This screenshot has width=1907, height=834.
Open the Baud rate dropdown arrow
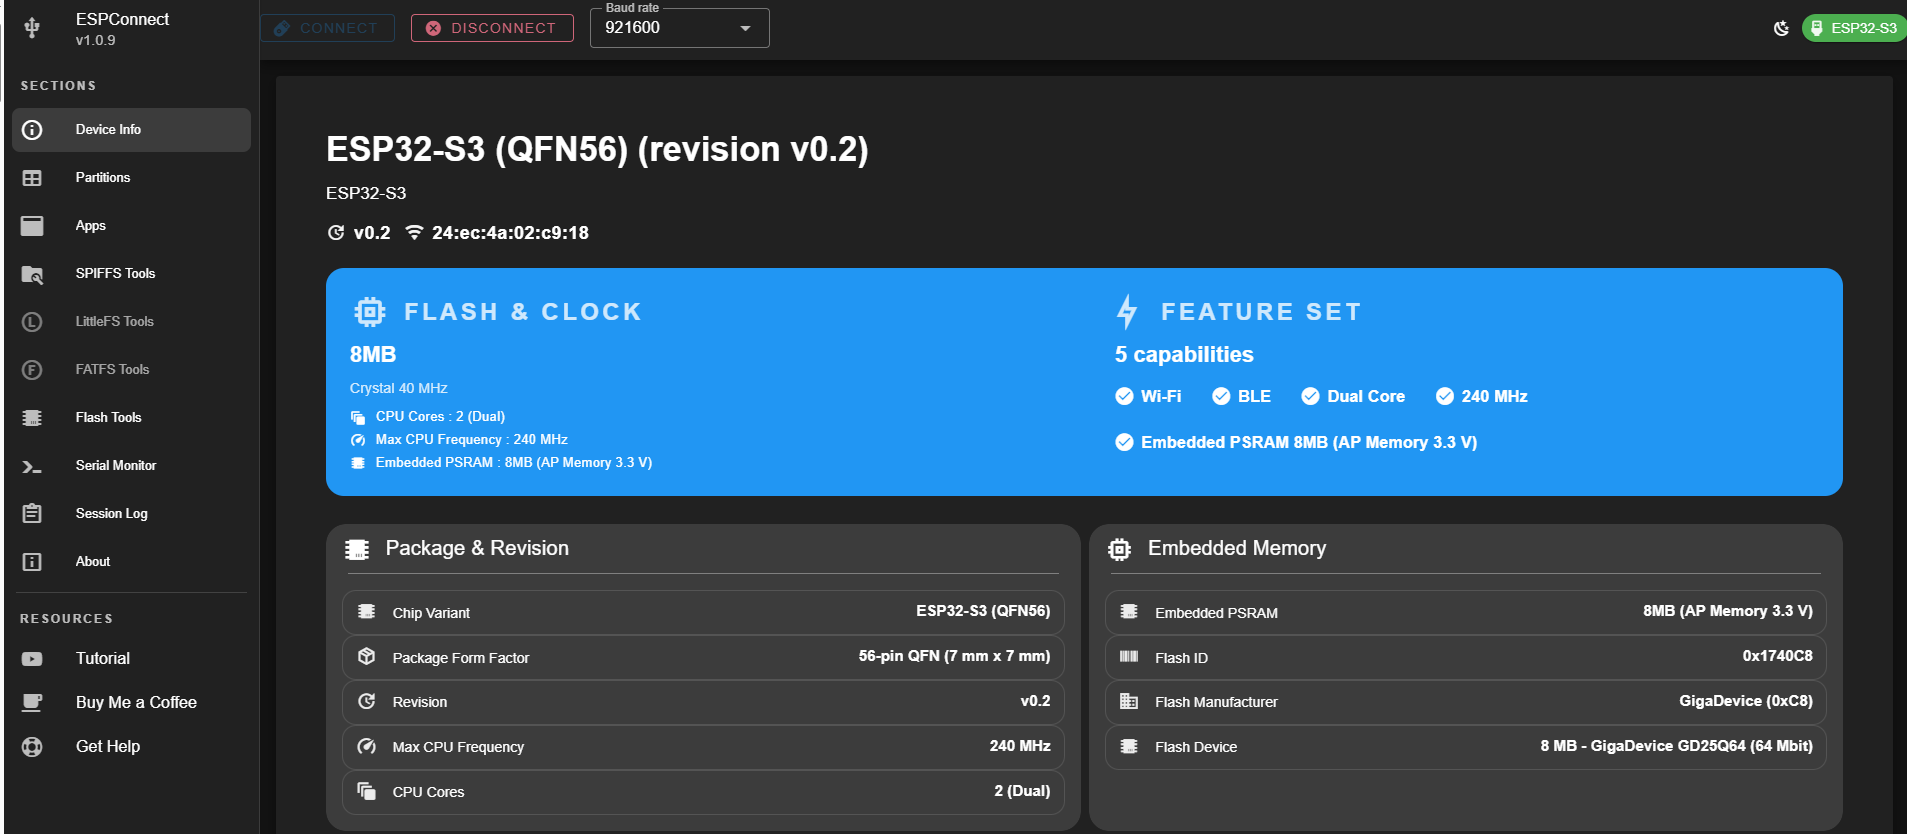tap(745, 28)
